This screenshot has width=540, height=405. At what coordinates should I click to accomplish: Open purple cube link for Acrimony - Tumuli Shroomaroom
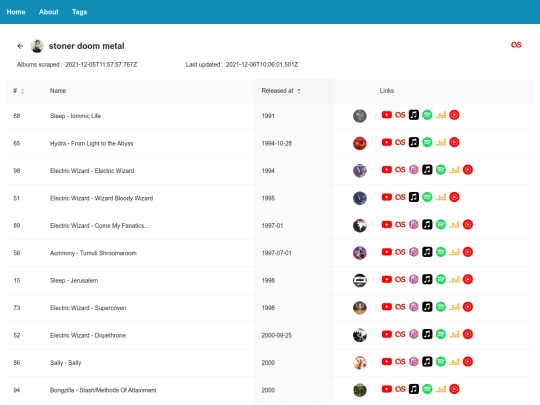point(414,252)
